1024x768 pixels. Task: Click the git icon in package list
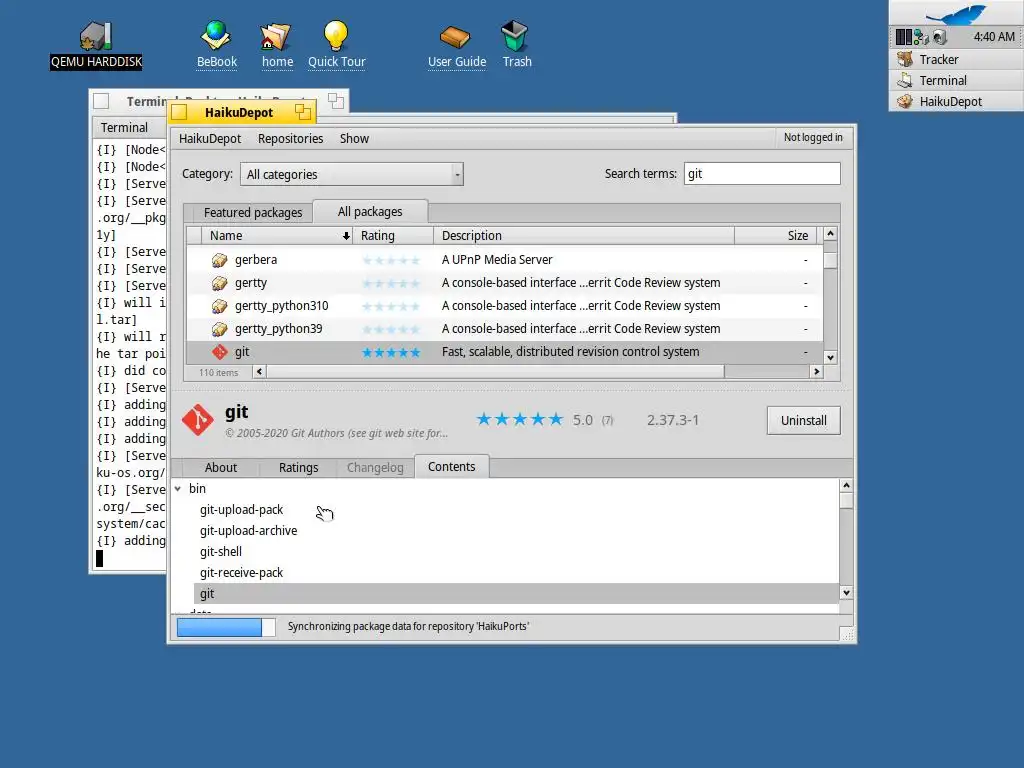219,352
